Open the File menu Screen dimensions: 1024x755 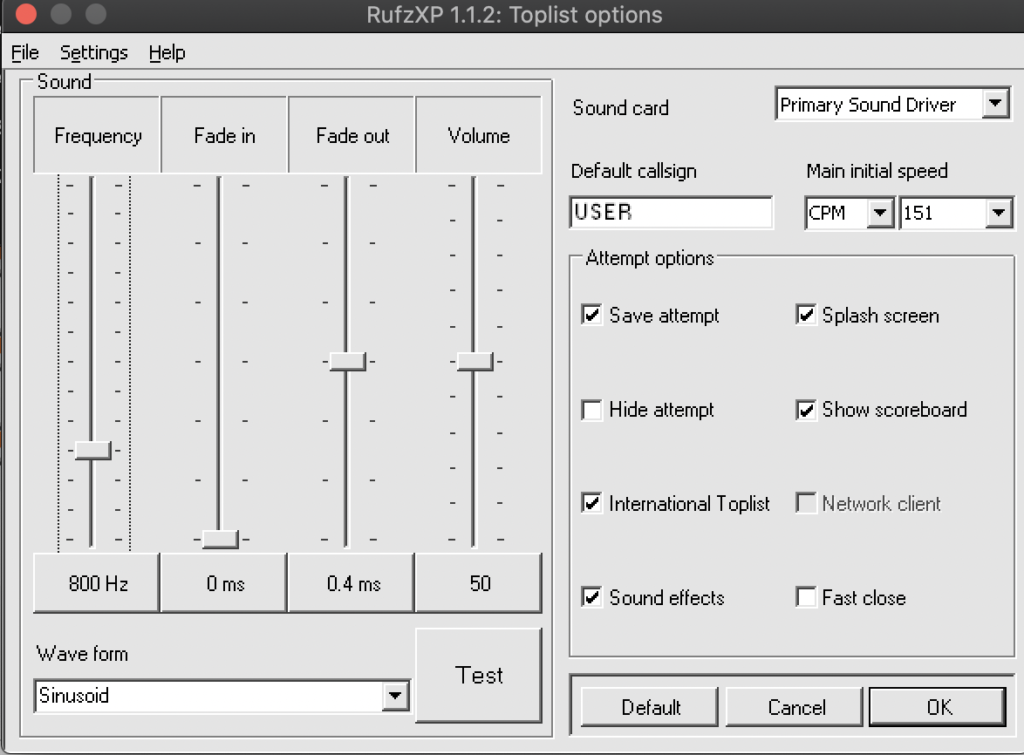(x=25, y=53)
